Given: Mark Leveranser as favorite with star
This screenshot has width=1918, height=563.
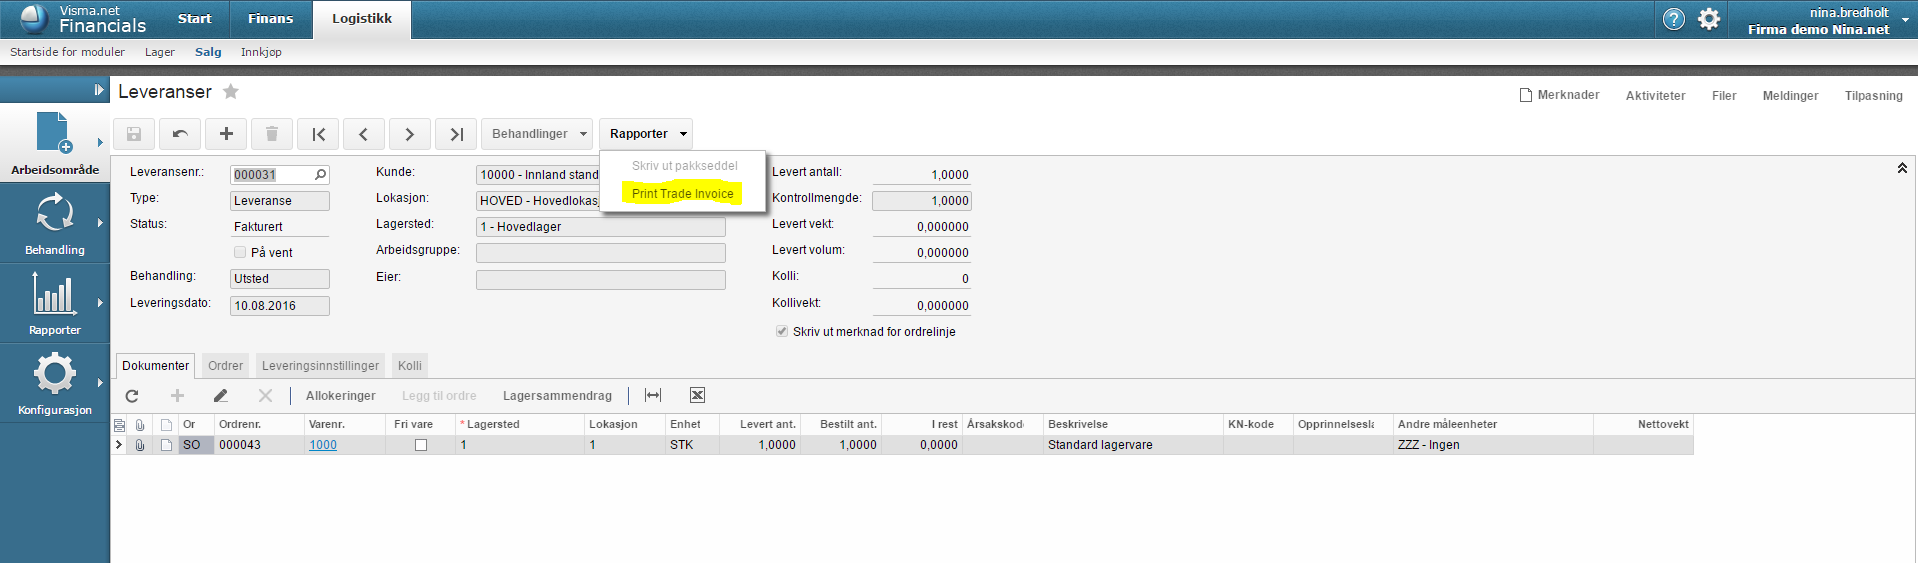Looking at the screenshot, I should click(231, 92).
